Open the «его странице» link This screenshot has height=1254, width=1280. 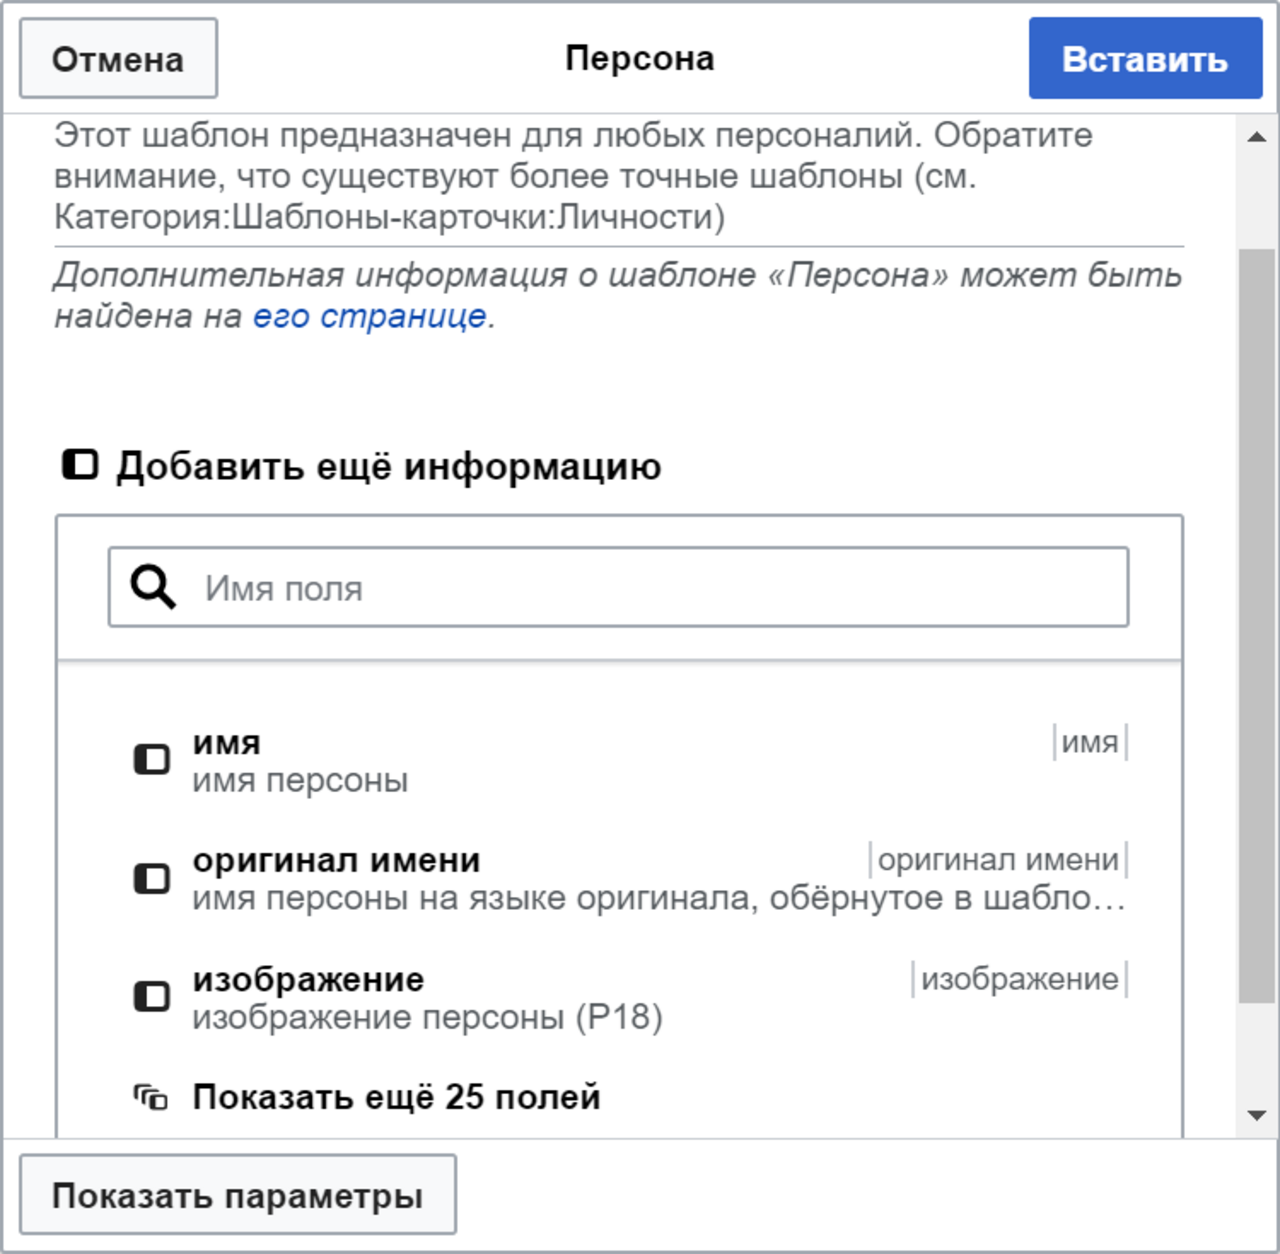(x=369, y=316)
